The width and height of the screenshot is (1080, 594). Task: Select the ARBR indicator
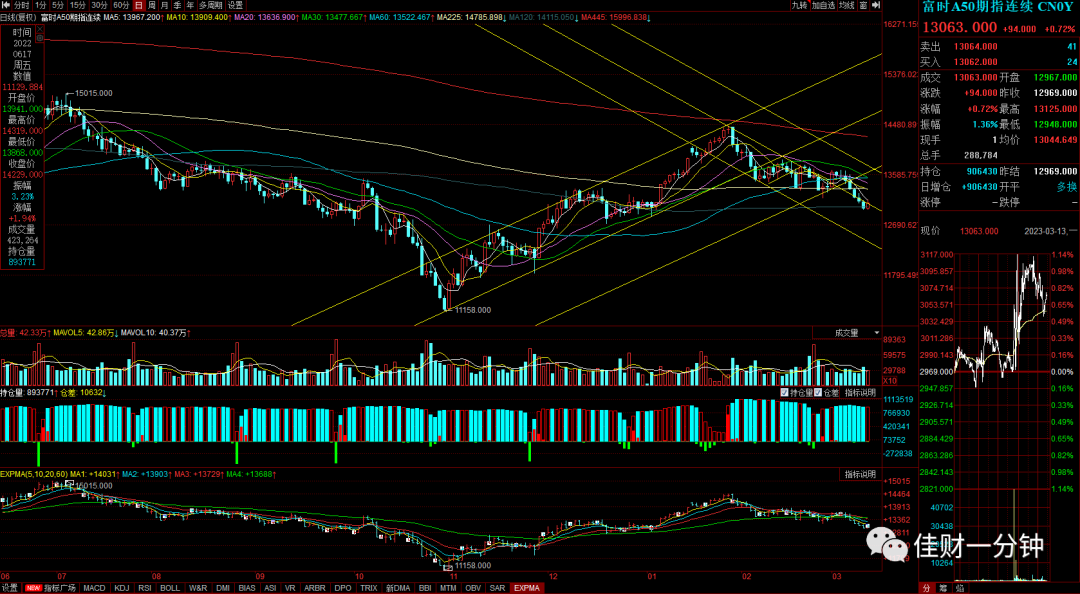coord(315,588)
